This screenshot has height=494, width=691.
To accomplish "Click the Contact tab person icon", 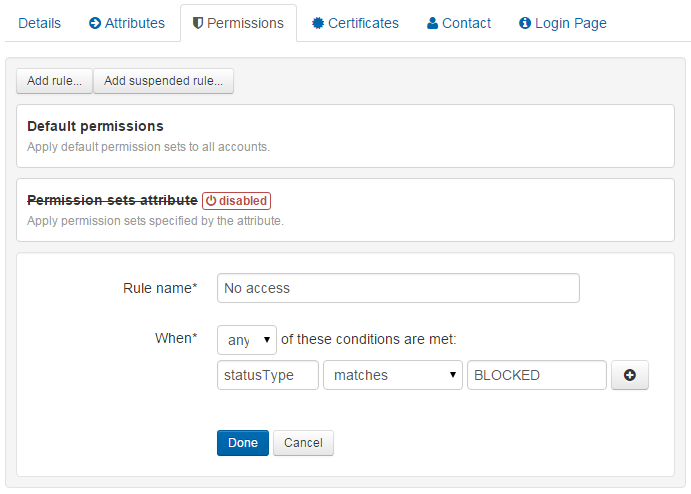I will pos(432,23).
